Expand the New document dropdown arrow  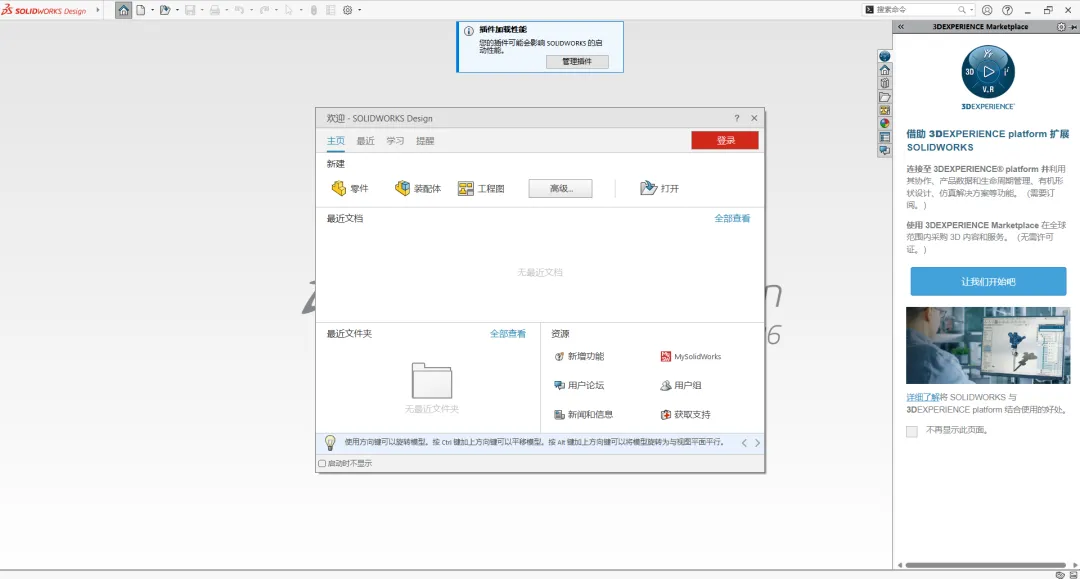click(x=152, y=10)
